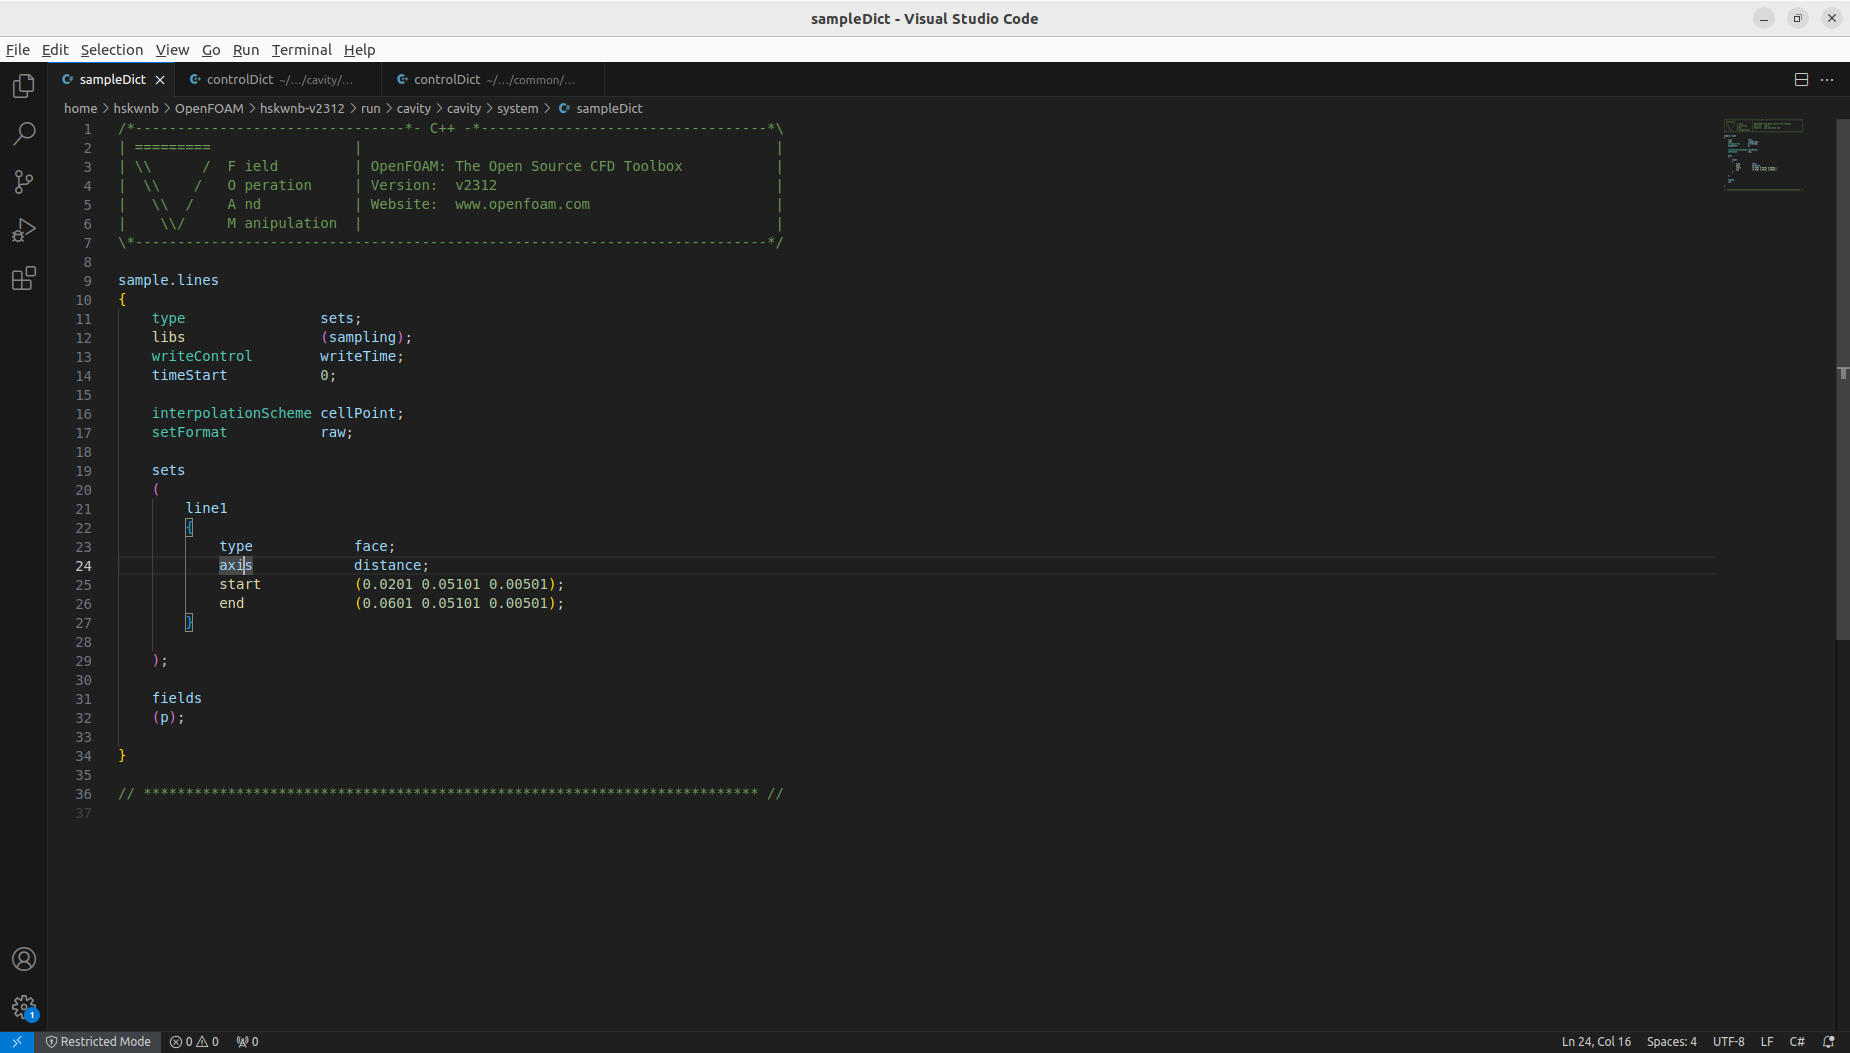Close the sampleDict tab
This screenshot has width=1850, height=1053.
tap(160, 80)
